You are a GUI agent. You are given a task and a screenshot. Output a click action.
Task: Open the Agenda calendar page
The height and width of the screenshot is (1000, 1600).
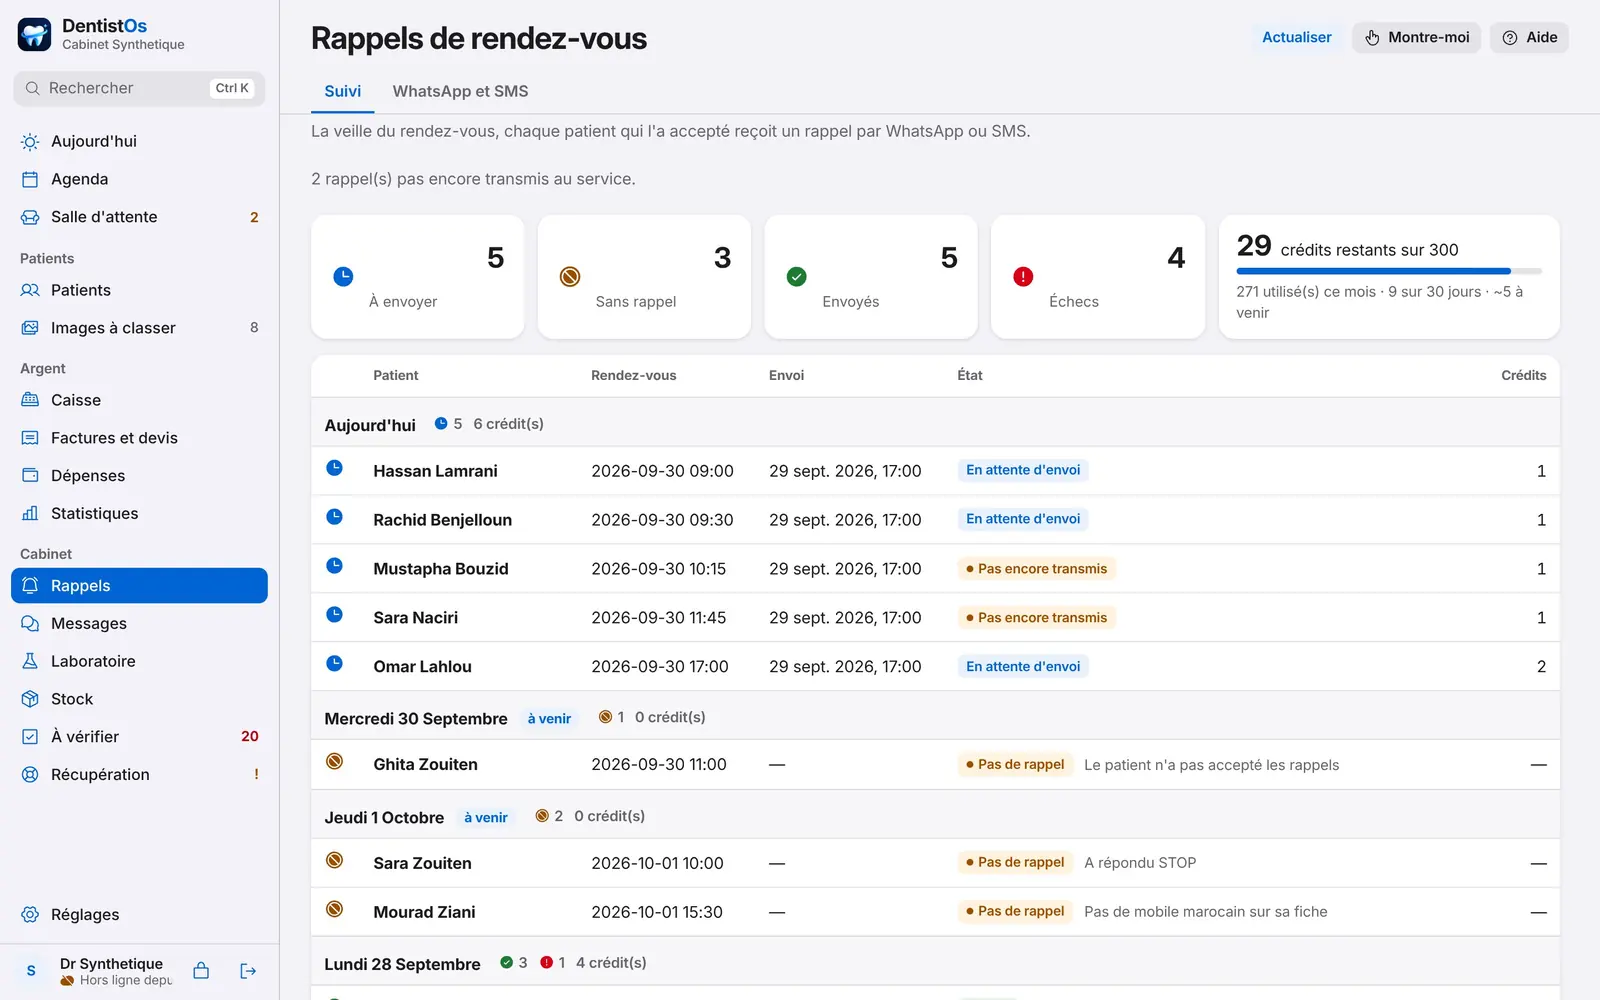click(x=139, y=179)
